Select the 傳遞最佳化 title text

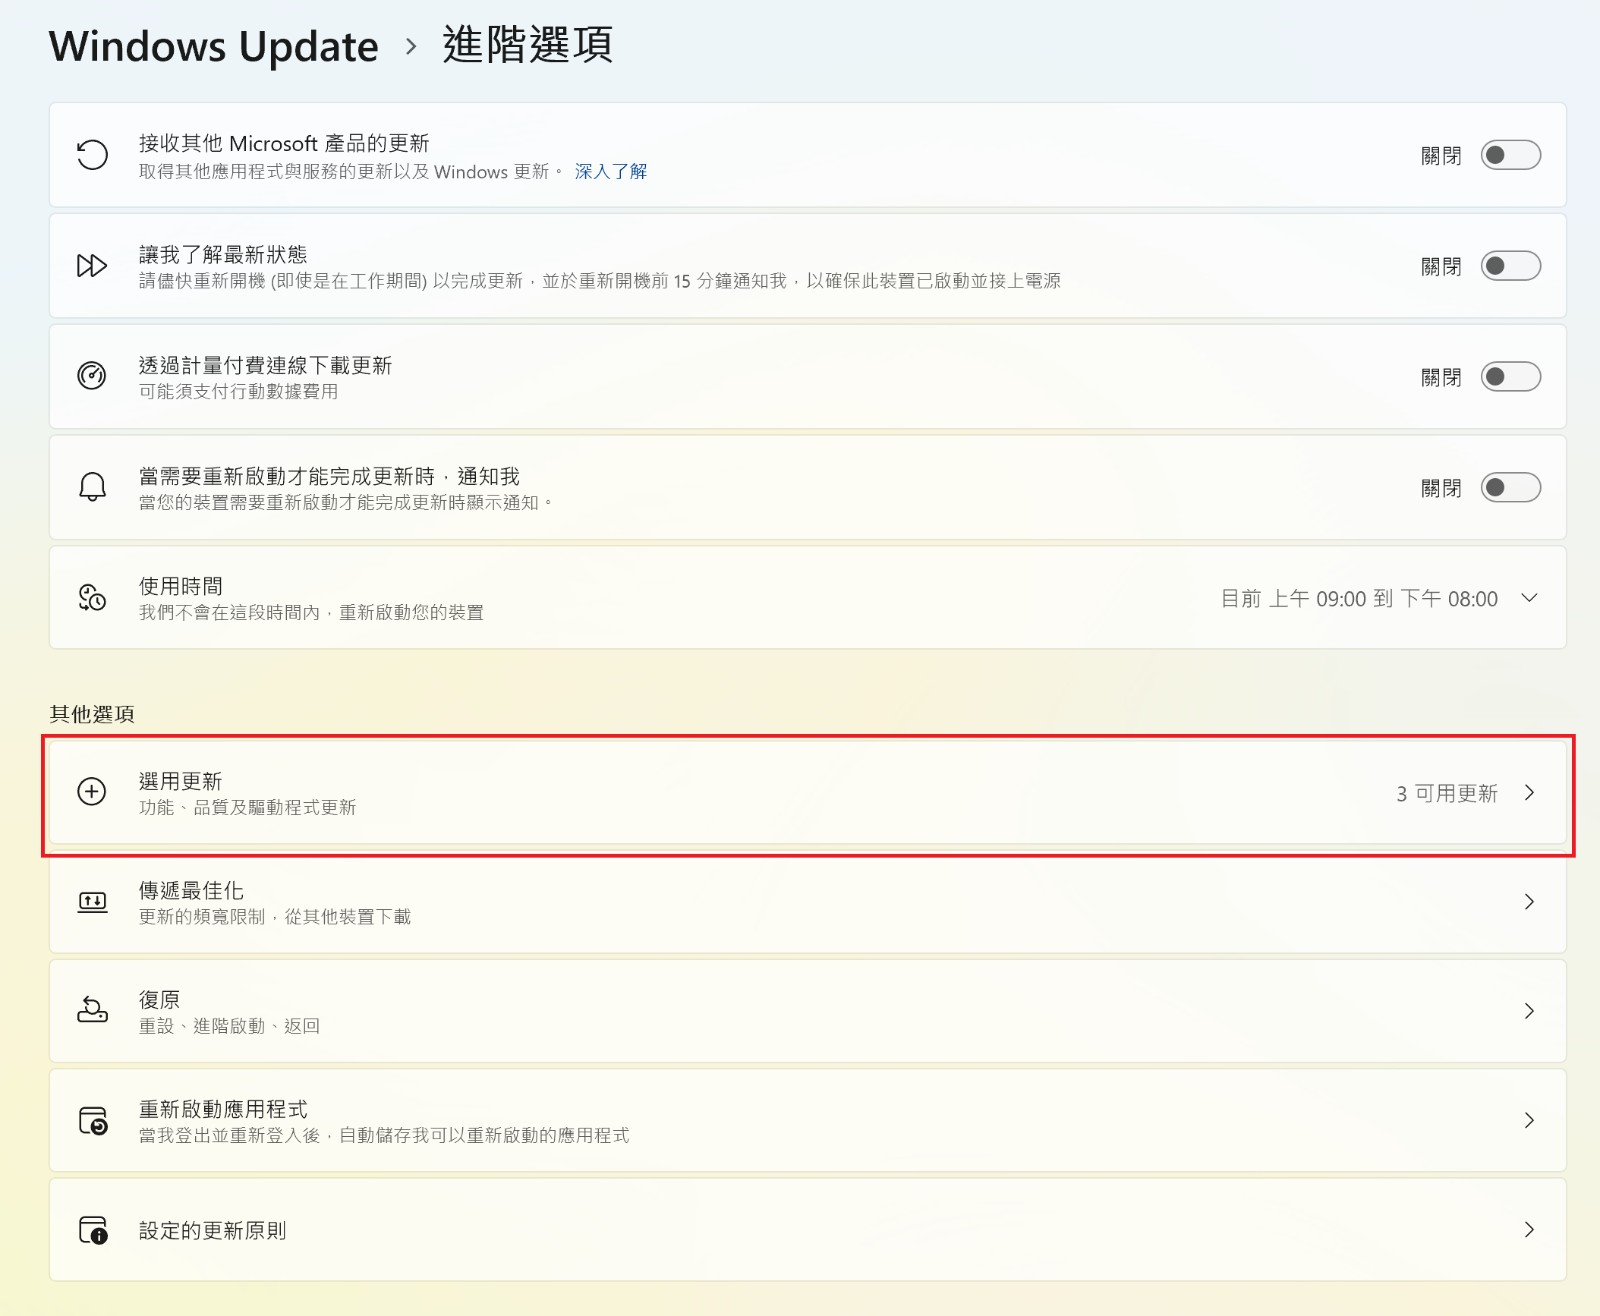[x=191, y=890]
